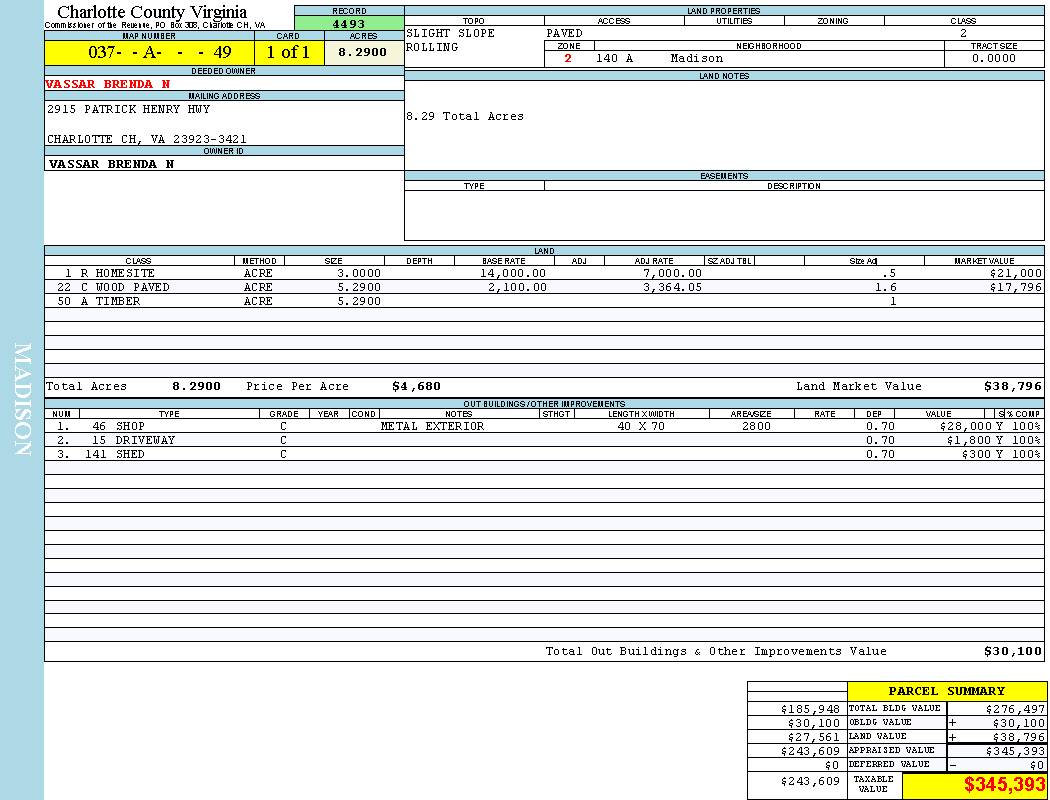Select the R HOMESITE land row

pyautogui.click(x=118, y=273)
